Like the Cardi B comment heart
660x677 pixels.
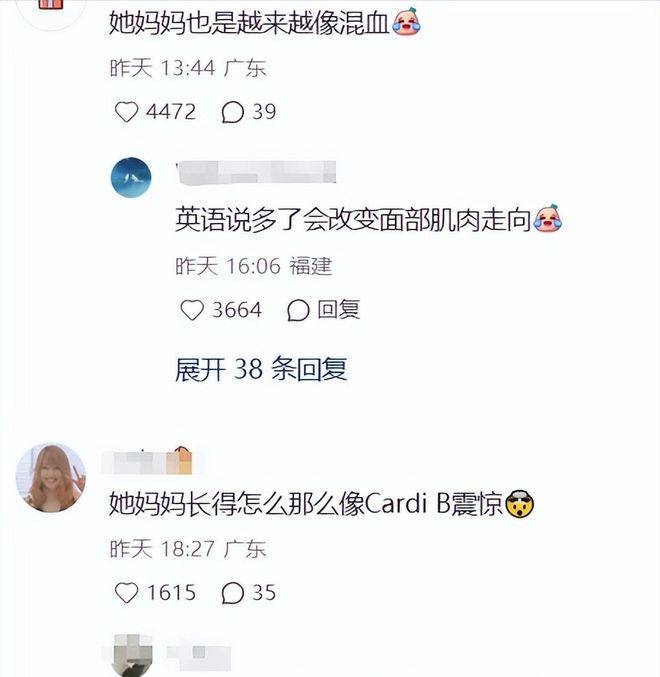pyautogui.click(x=126, y=593)
